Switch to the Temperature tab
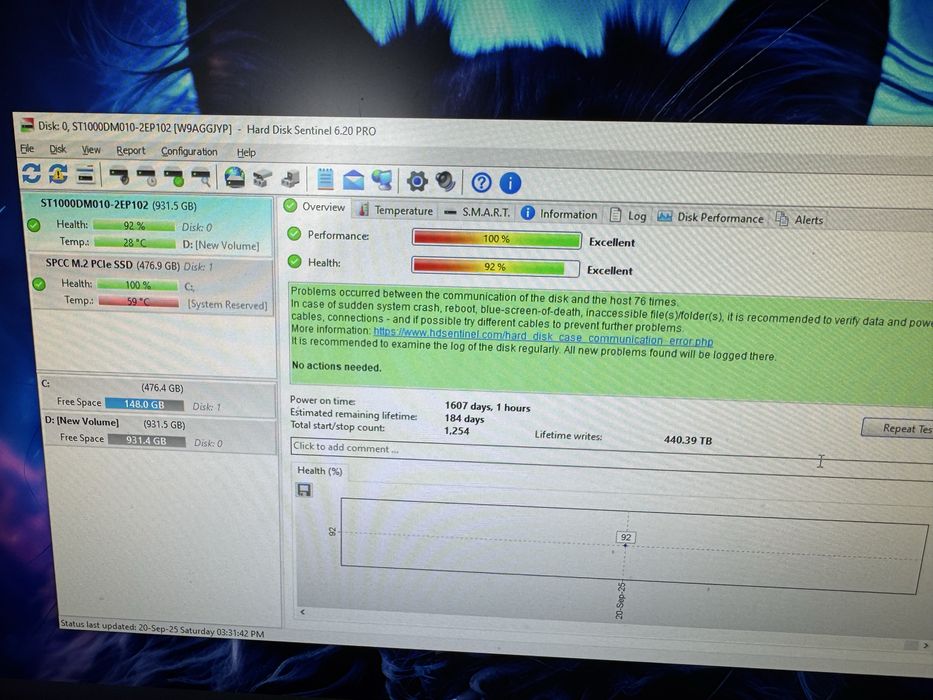The image size is (933, 700). tap(396, 210)
